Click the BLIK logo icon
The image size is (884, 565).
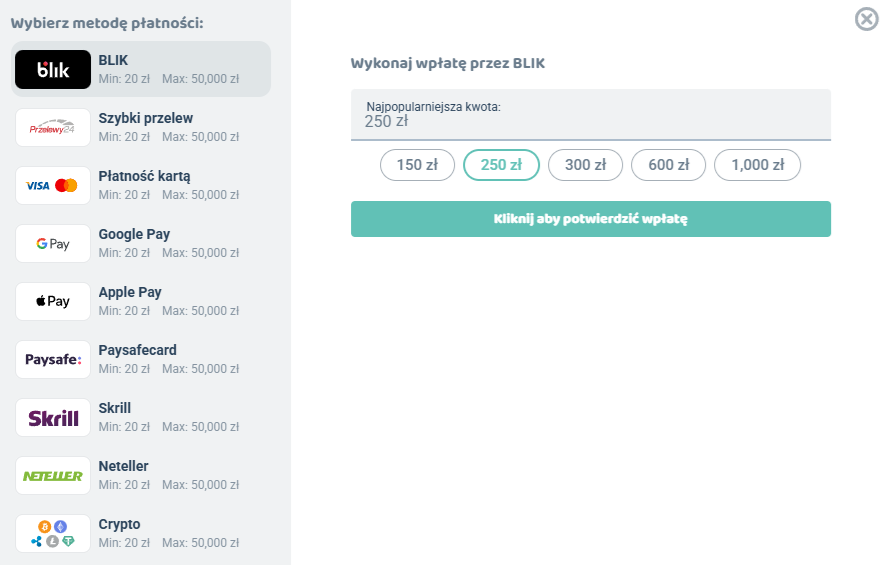pos(53,69)
